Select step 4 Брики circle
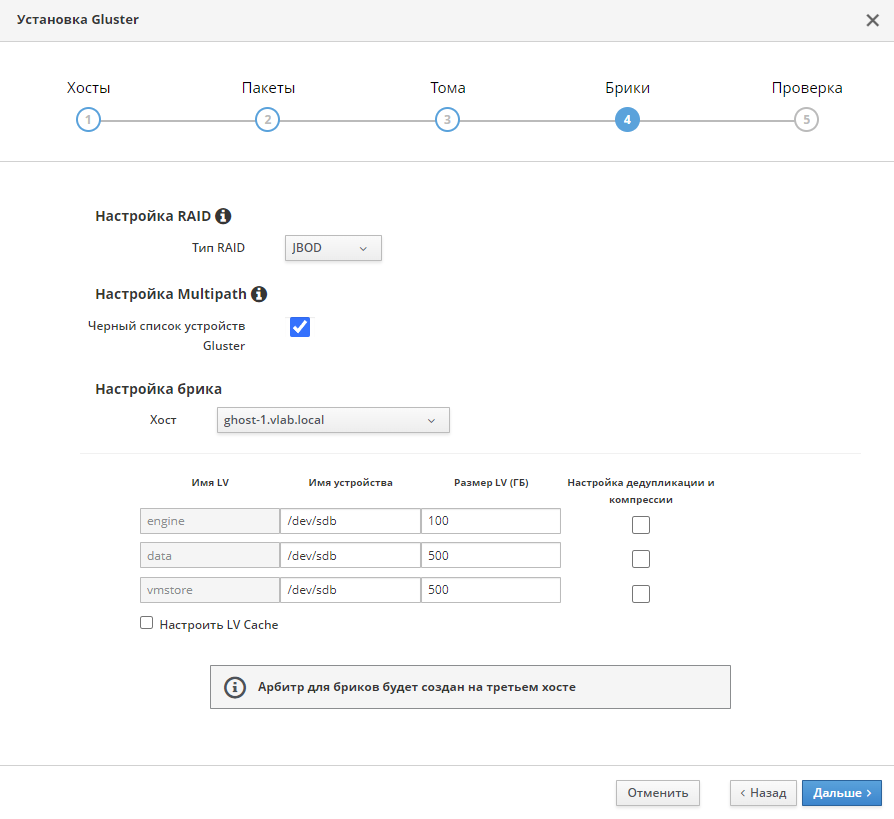 pyautogui.click(x=627, y=120)
